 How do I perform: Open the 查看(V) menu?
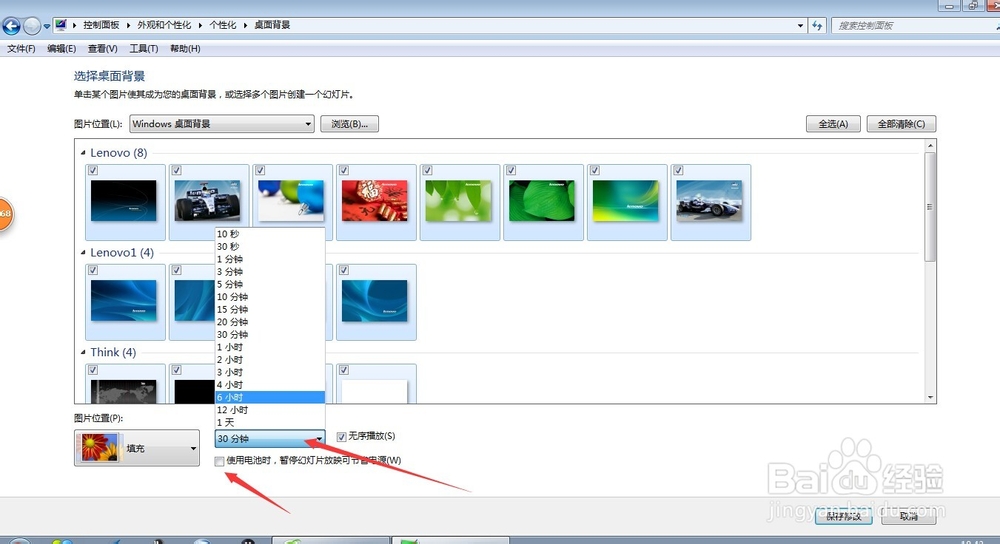102,48
